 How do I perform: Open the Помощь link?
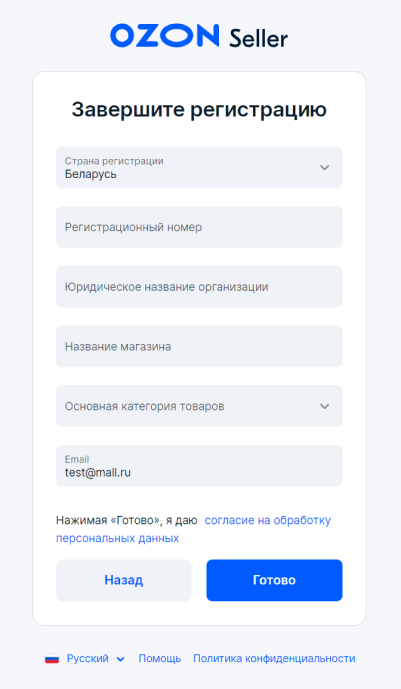point(160,659)
